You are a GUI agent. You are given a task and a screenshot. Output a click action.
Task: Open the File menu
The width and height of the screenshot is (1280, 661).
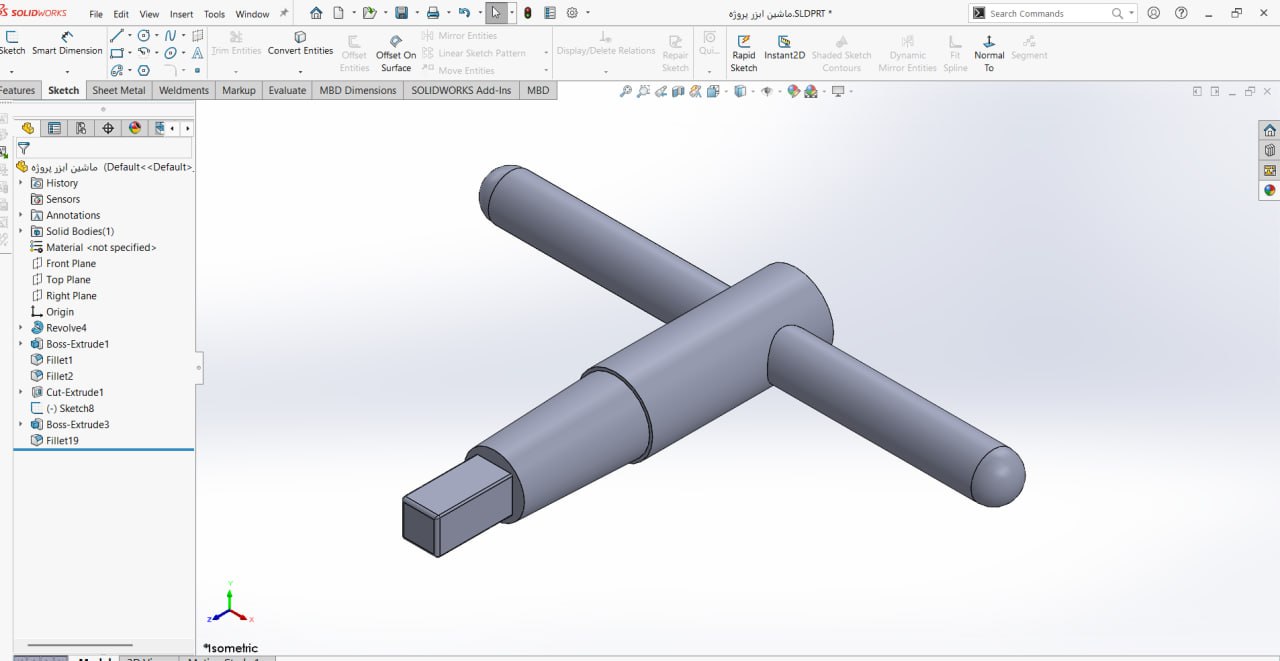click(96, 14)
